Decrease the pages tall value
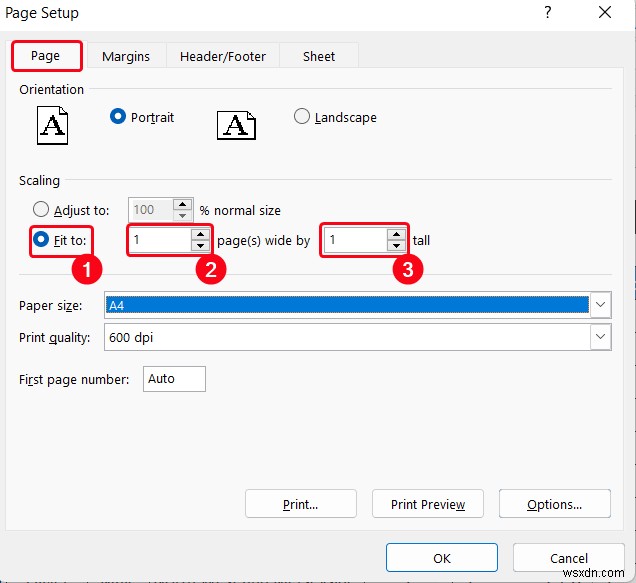 pos(396,245)
